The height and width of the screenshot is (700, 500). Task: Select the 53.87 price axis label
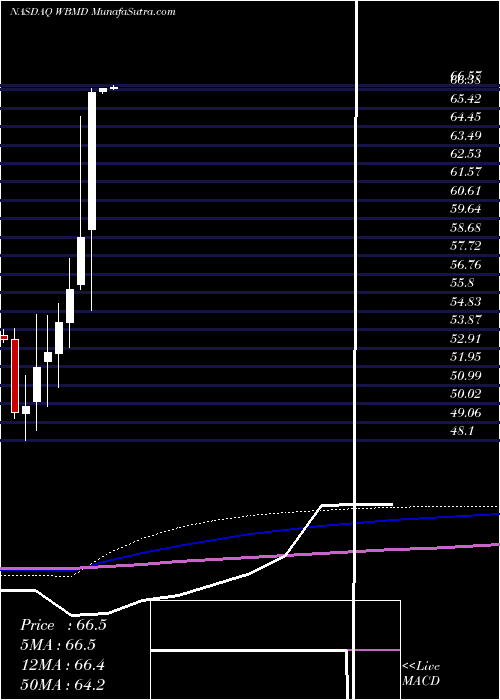tap(466, 320)
